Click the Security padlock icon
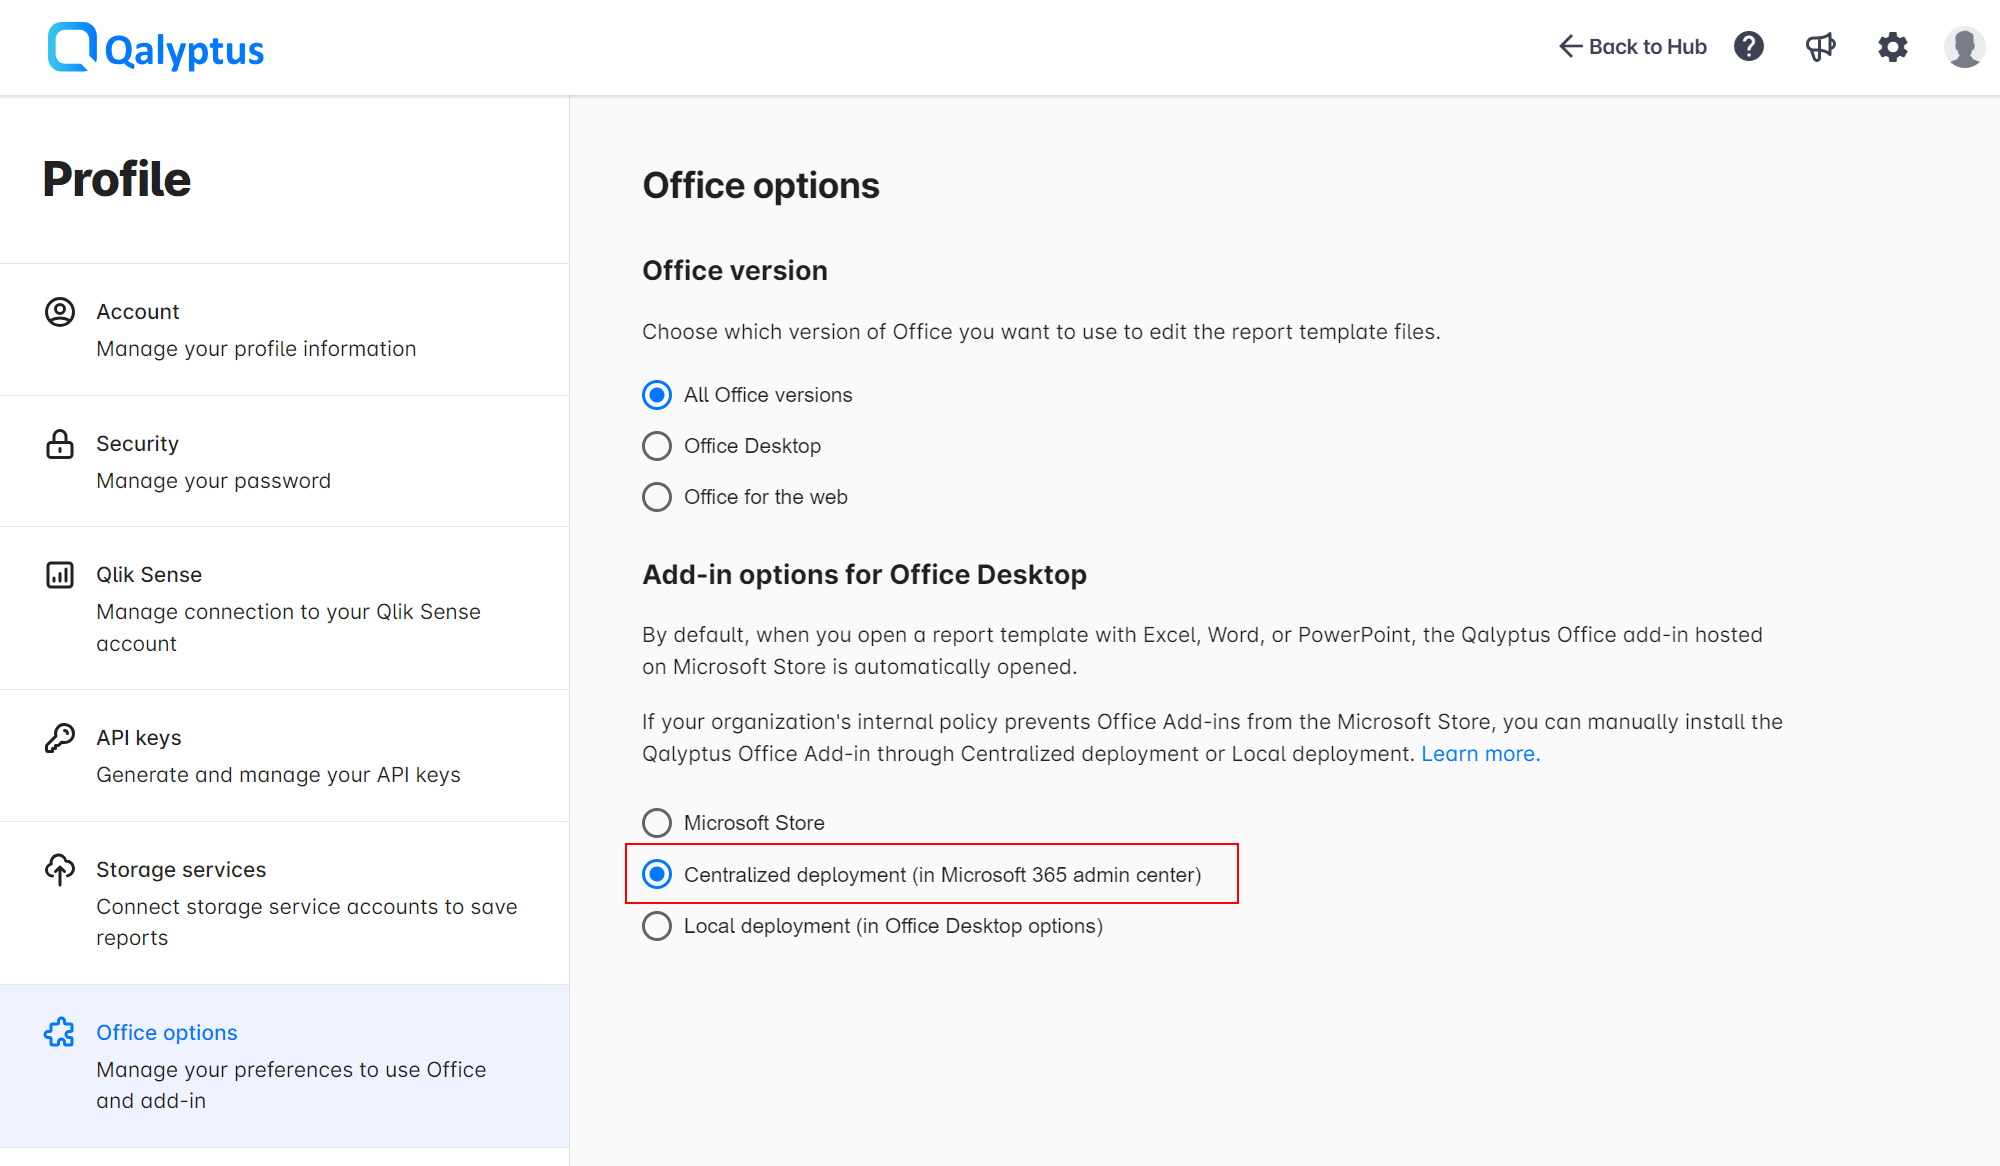Viewport: 2000px width, 1166px height. click(60, 445)
